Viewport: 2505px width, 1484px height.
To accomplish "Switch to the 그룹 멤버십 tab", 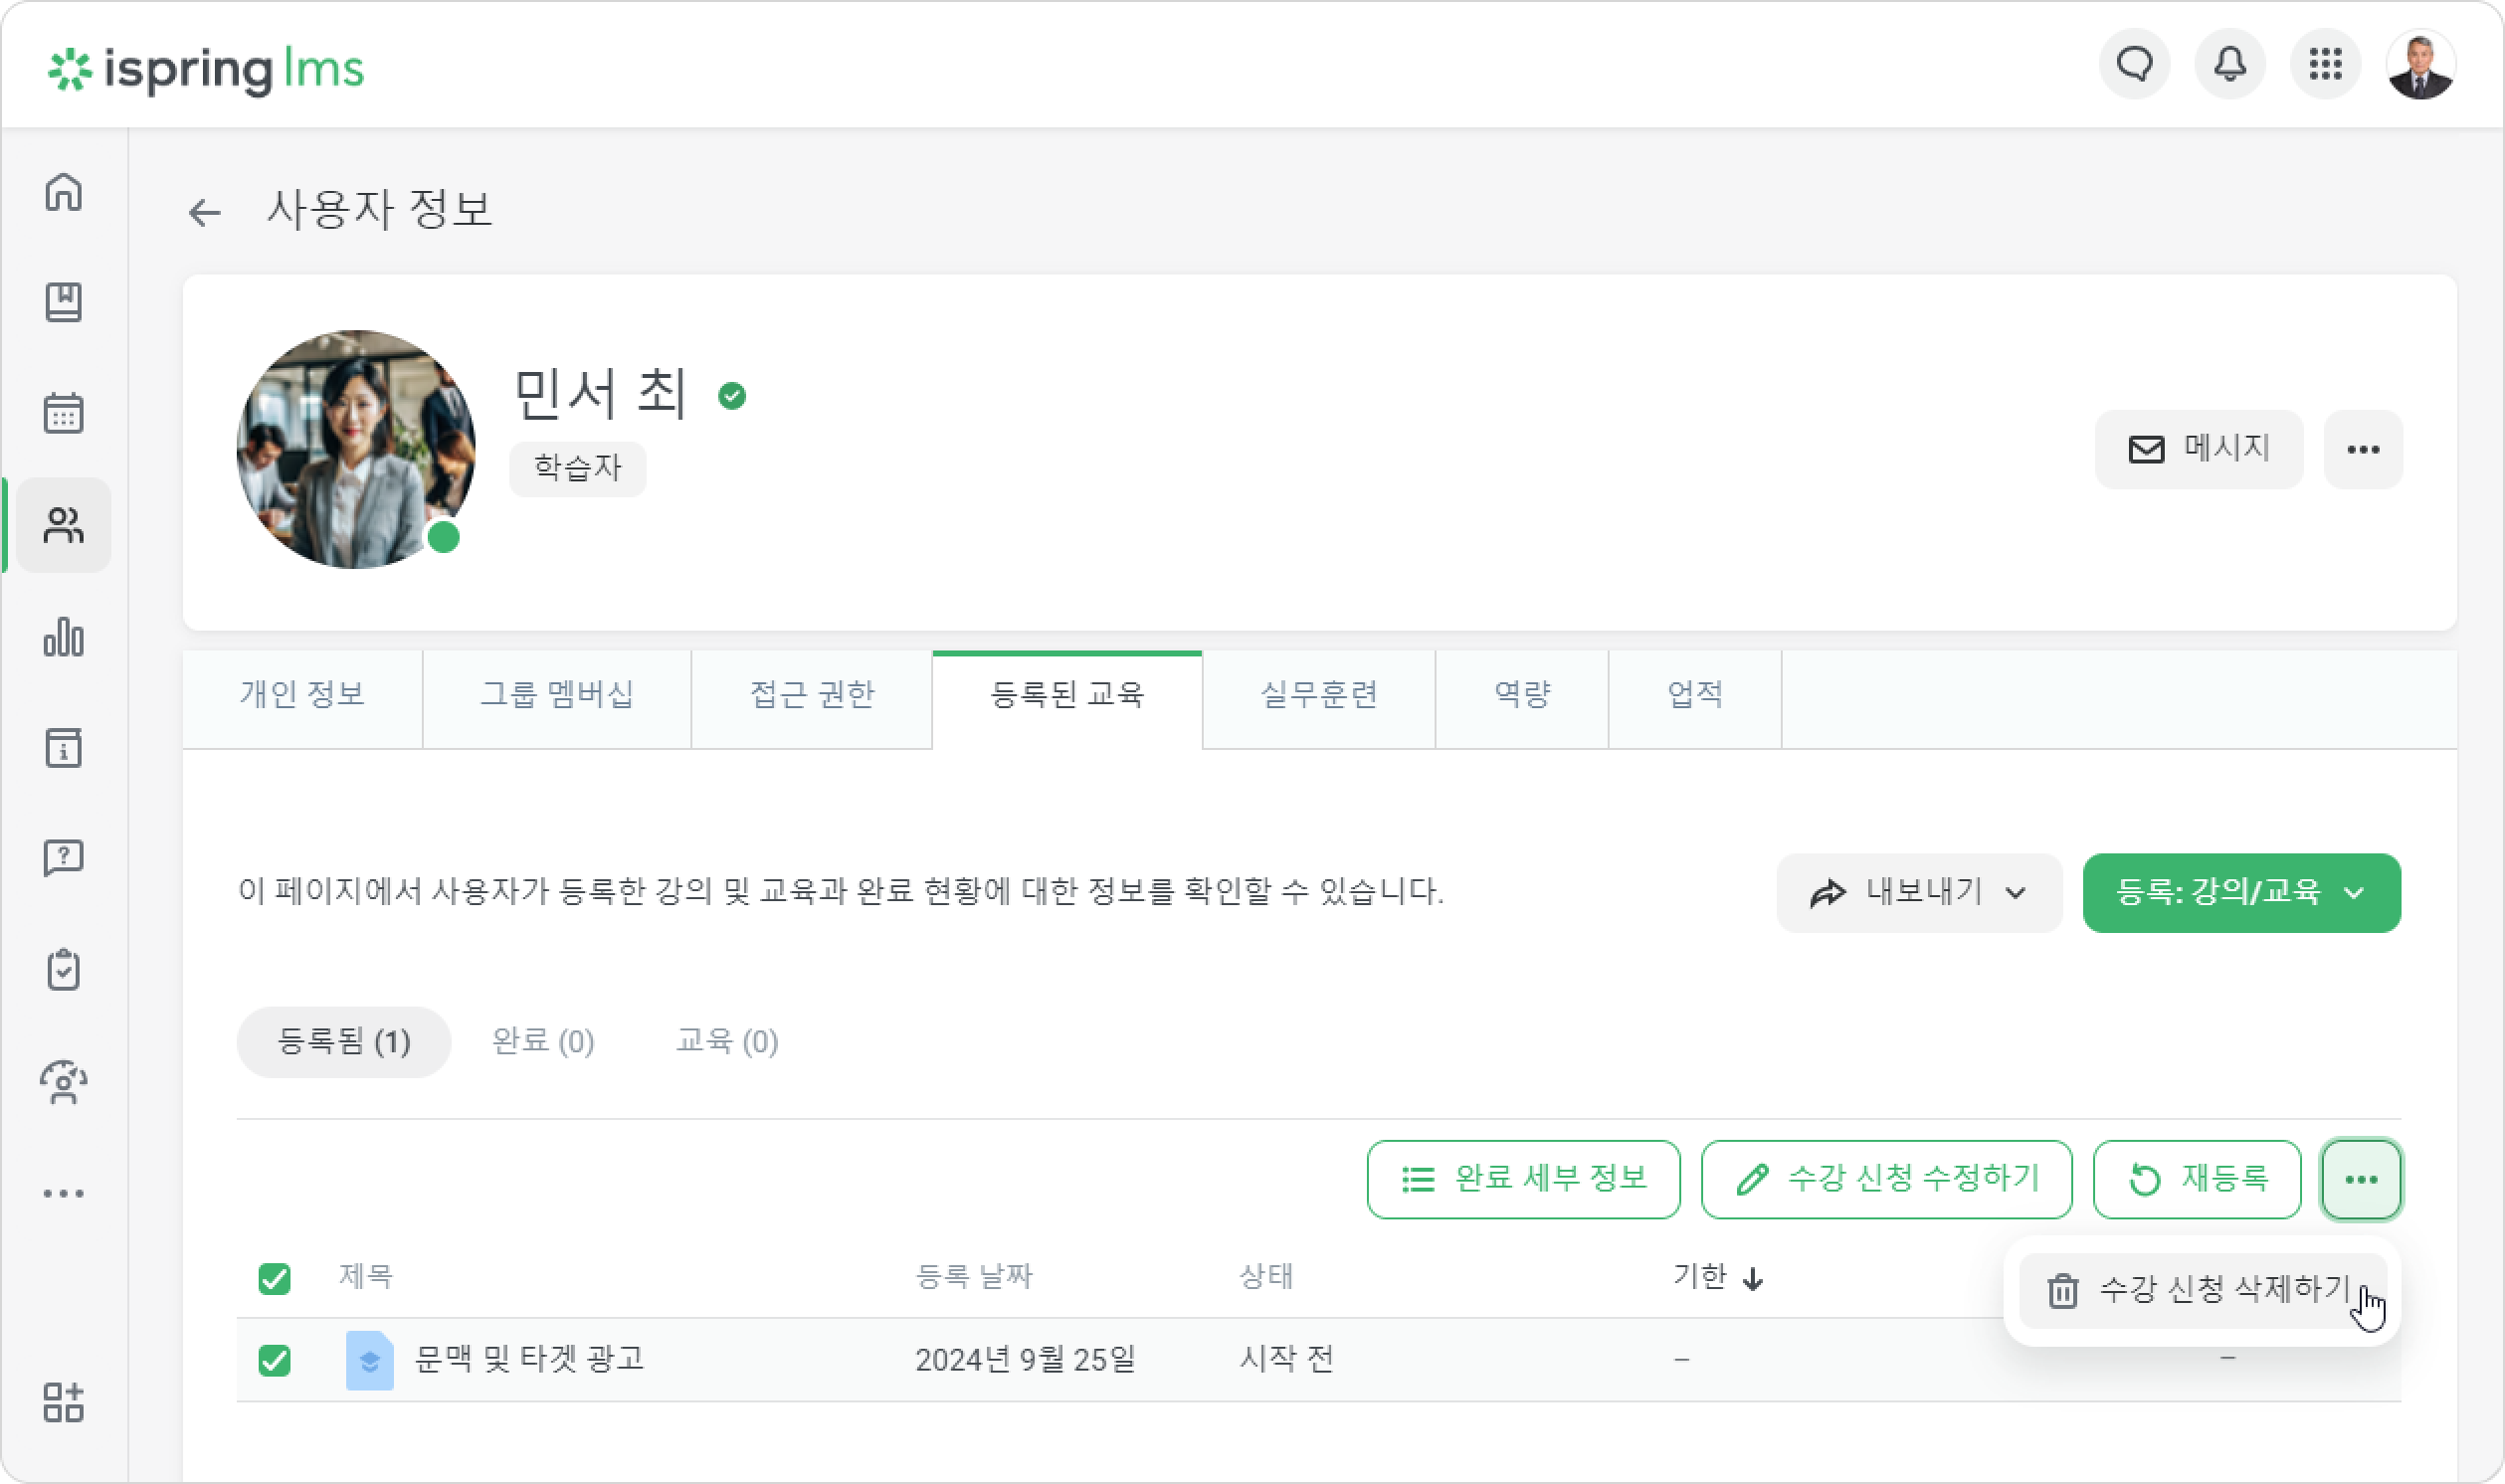I will (557, 696).
